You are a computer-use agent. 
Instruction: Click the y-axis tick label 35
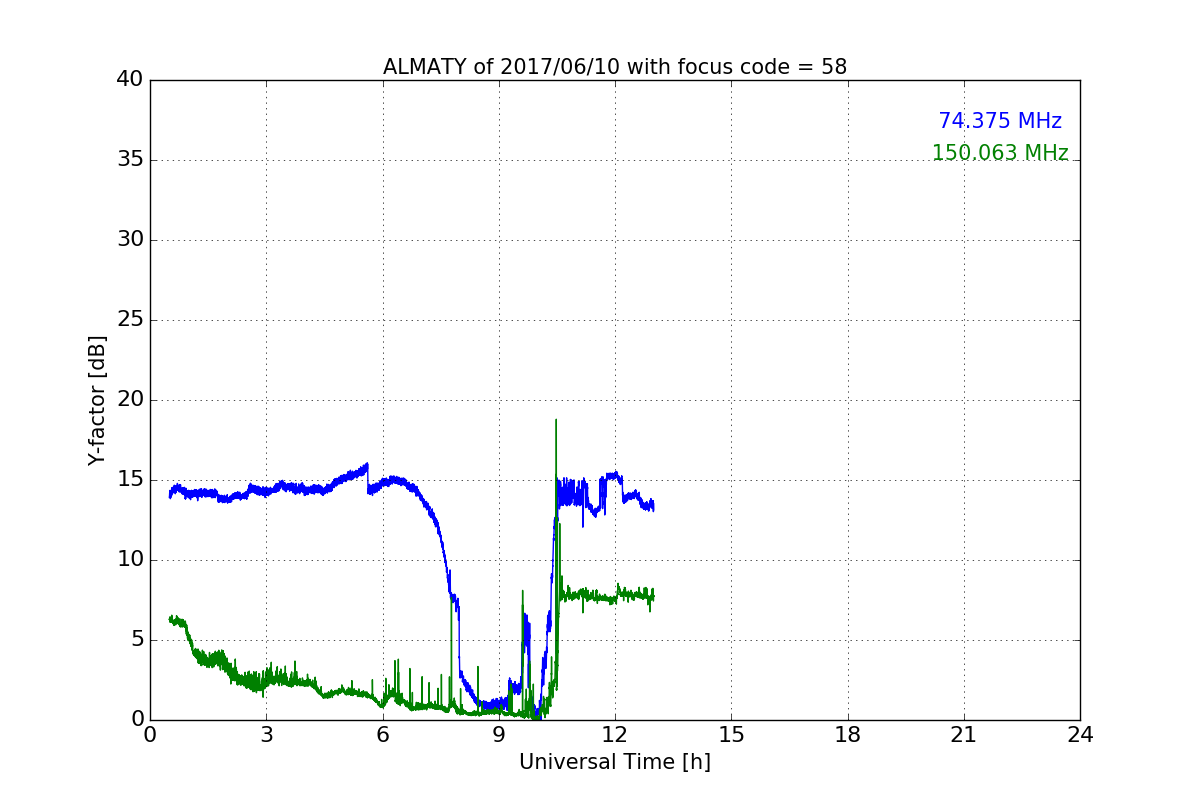tap(129, 160)
